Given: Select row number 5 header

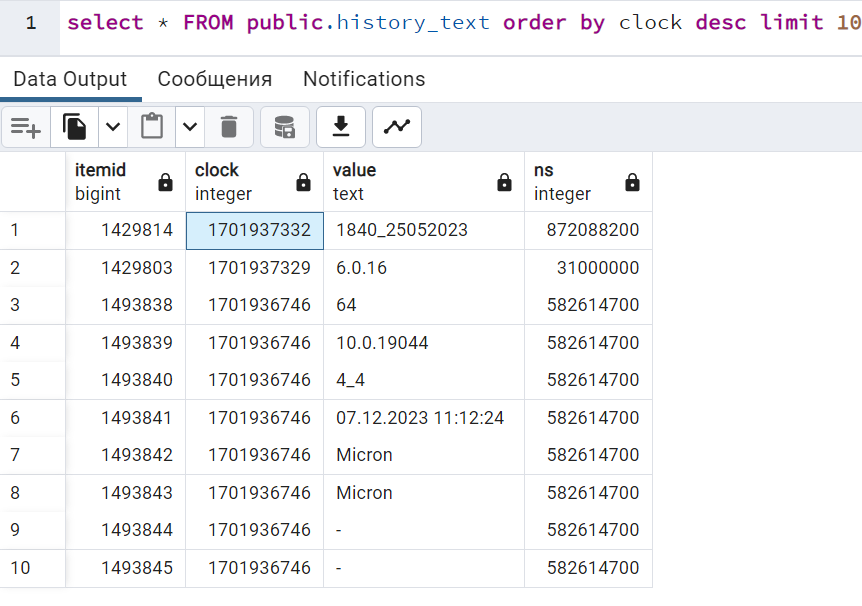Looking at the screenshot, I should (32, 380).
